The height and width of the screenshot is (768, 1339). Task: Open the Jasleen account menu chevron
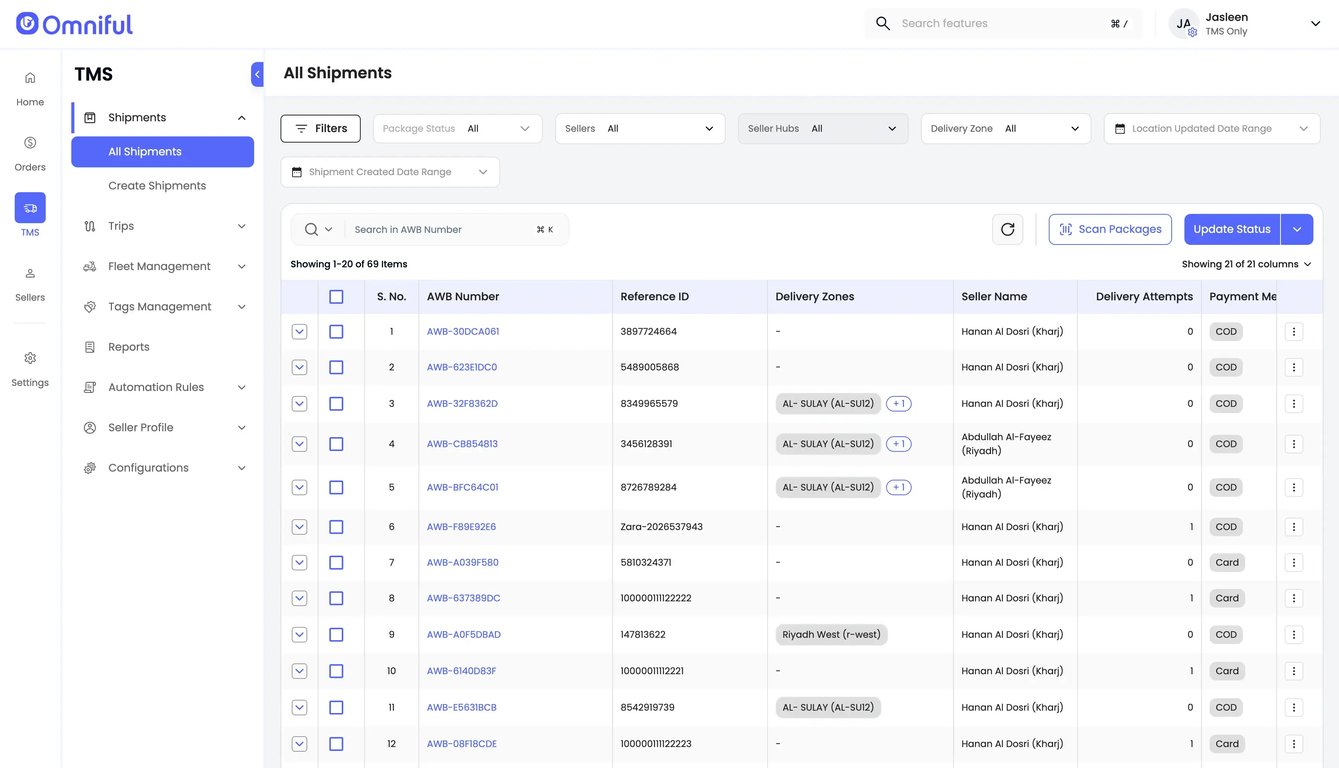point(1315,24)
